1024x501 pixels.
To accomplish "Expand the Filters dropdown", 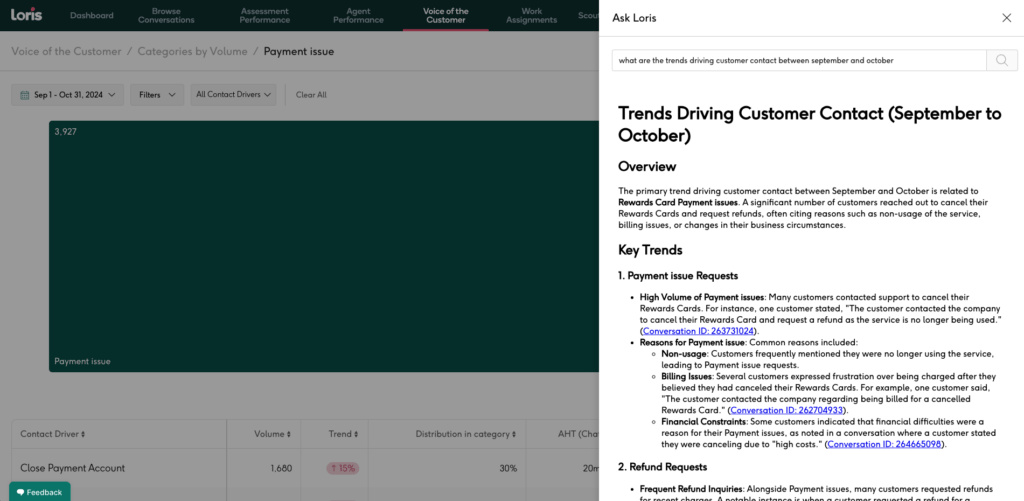I will pos(156,95).
